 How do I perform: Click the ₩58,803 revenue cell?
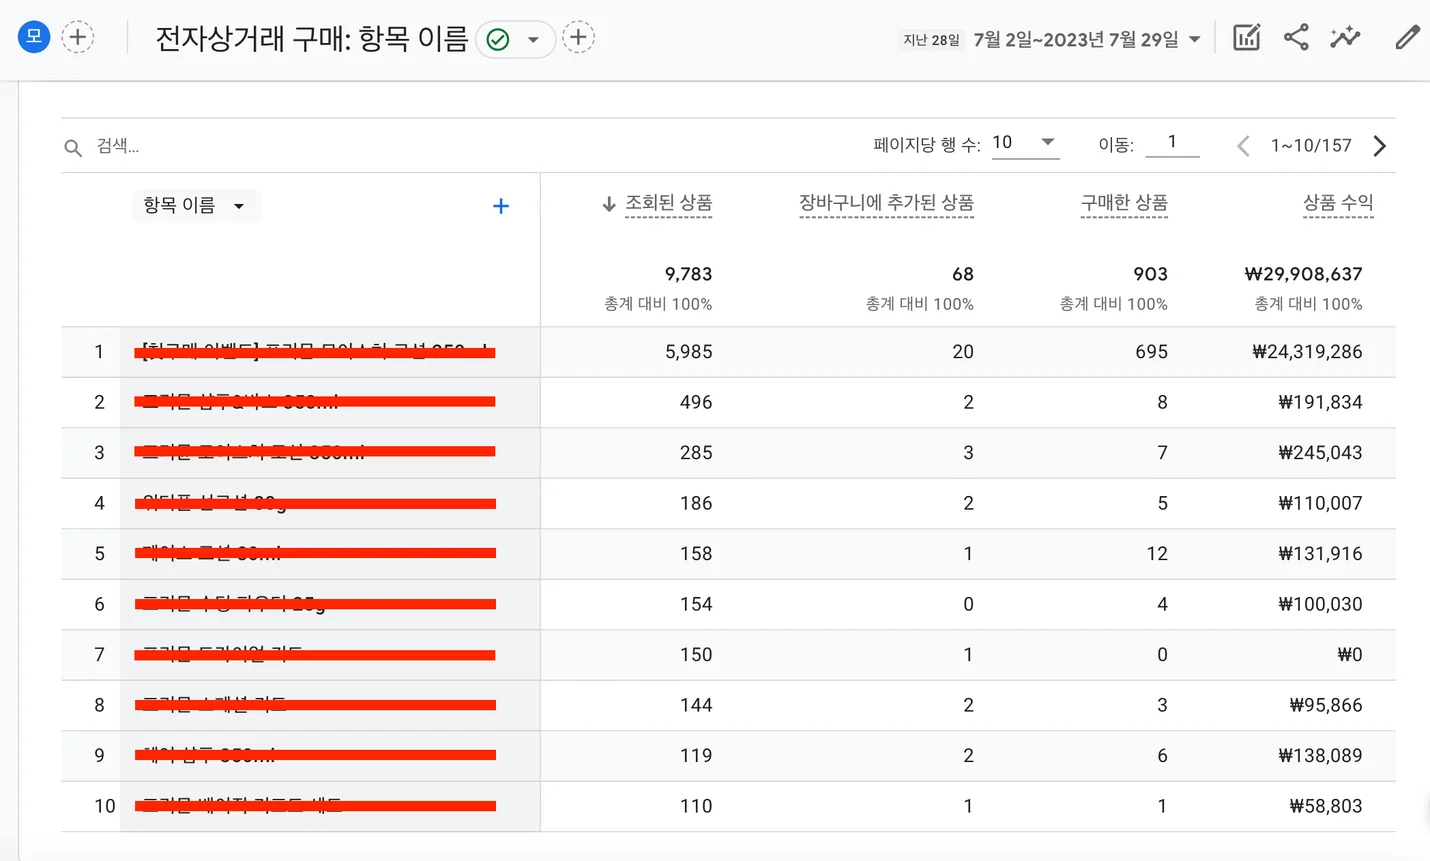click(1326, 806)
